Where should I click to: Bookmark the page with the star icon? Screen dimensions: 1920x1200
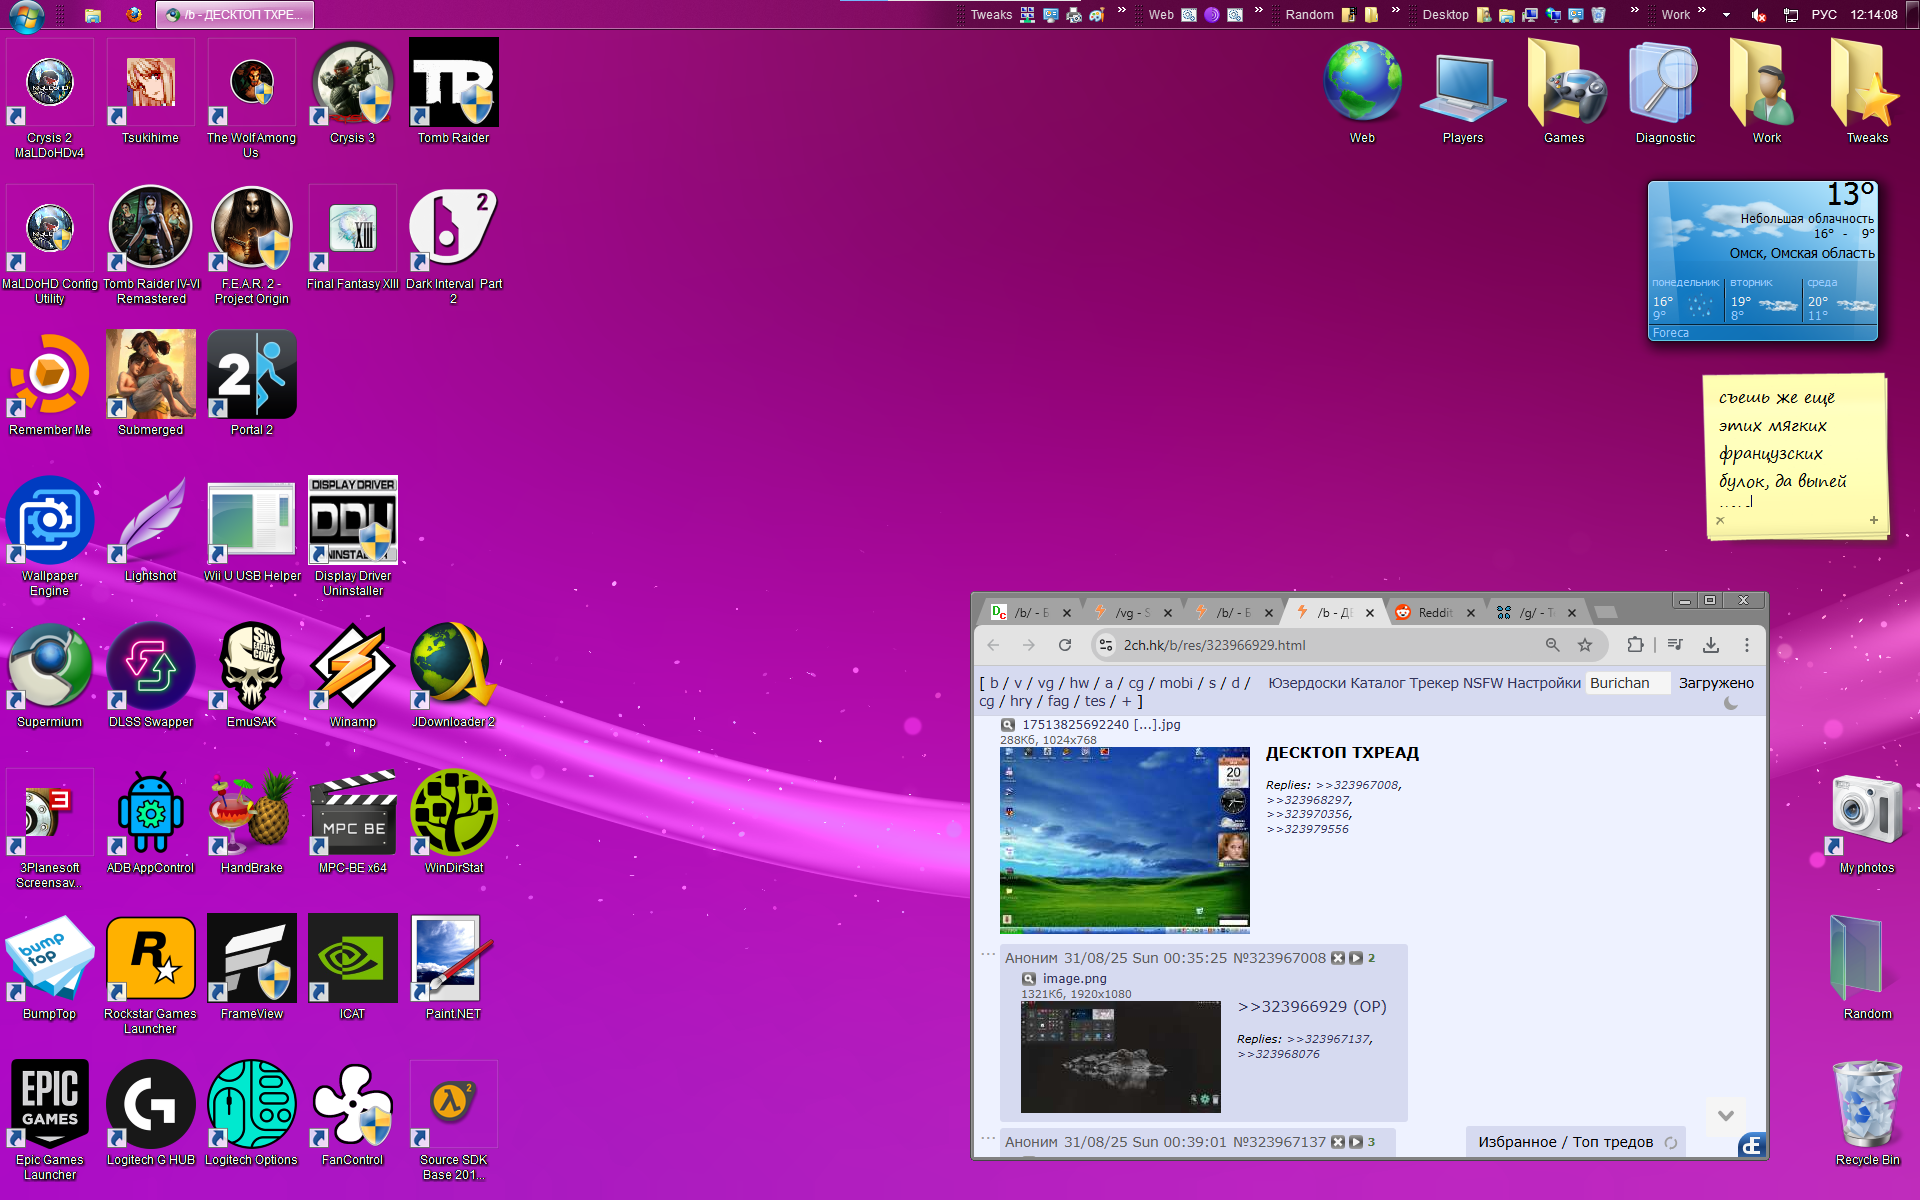1585,645
